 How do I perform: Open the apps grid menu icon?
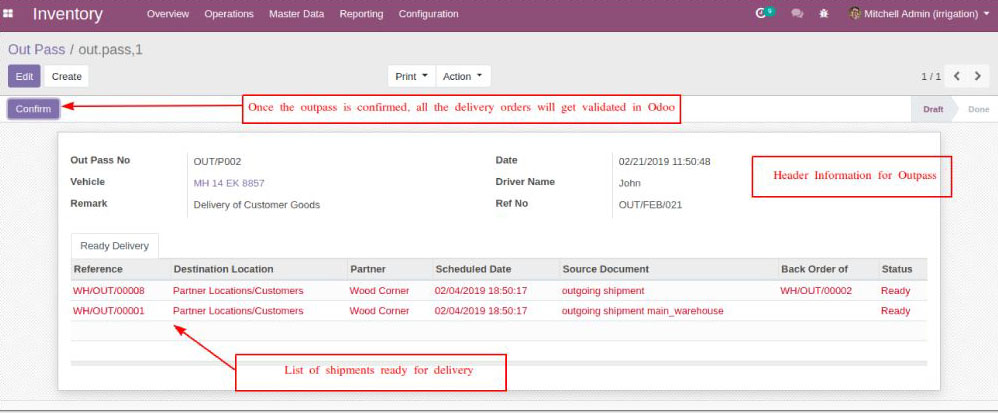tap(8, 13)
